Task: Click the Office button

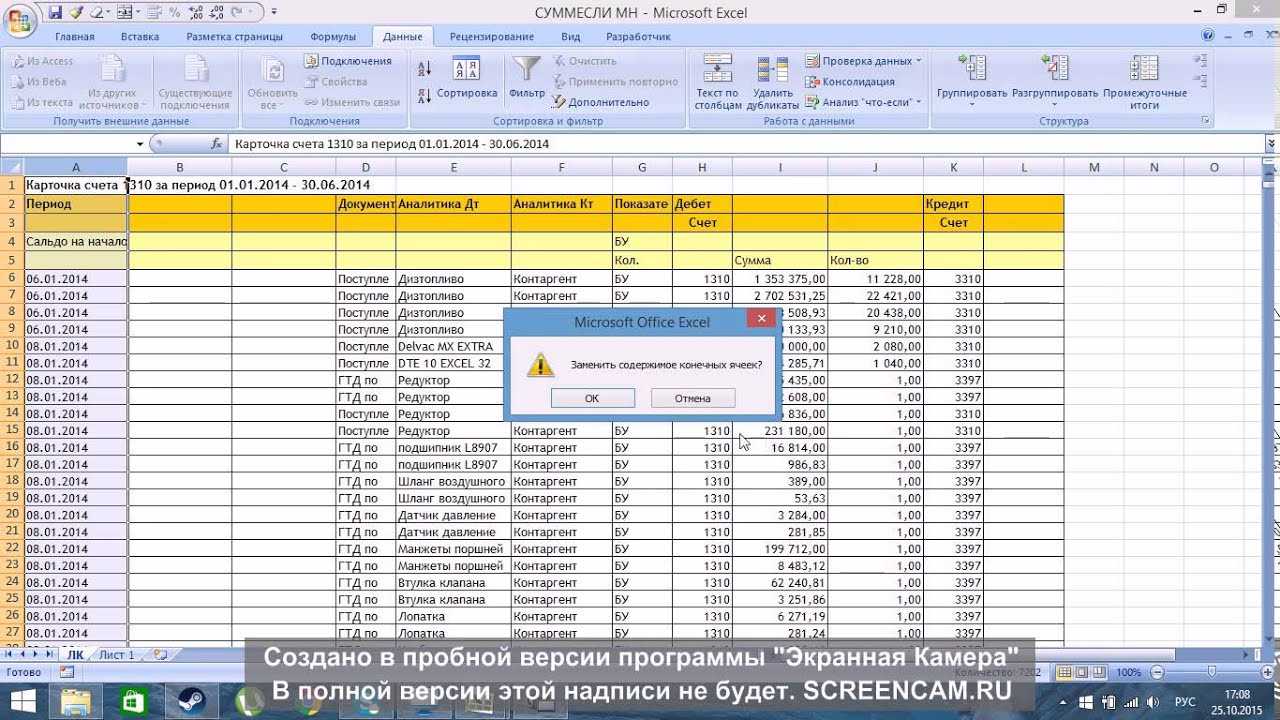Action: click(19, 20)
